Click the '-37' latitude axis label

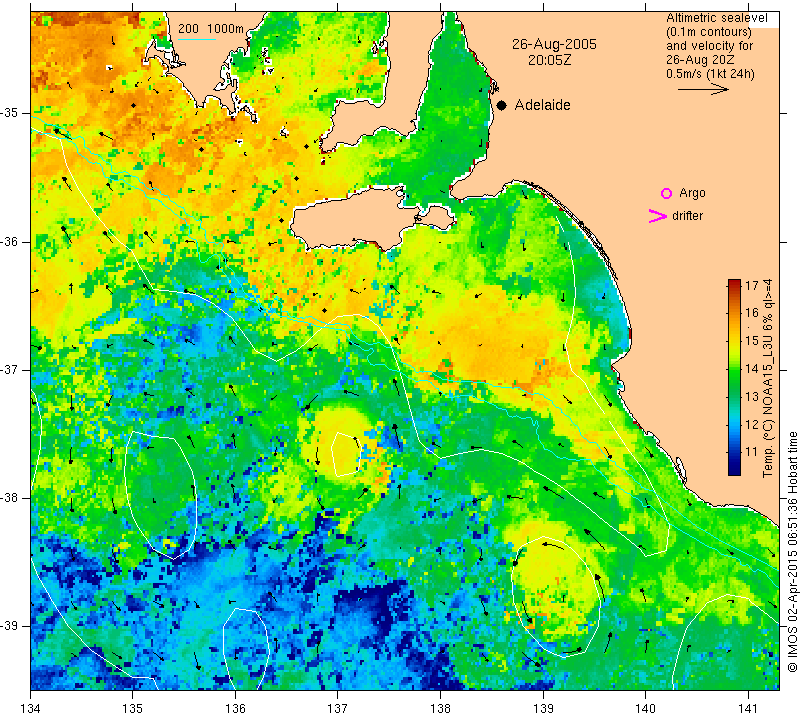tap(10, 369)
